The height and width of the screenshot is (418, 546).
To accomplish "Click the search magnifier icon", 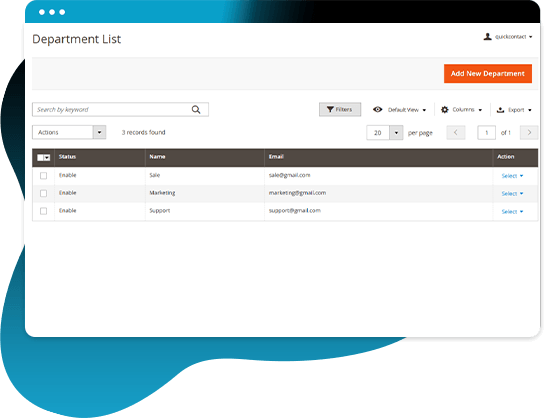I will (196, 110).
